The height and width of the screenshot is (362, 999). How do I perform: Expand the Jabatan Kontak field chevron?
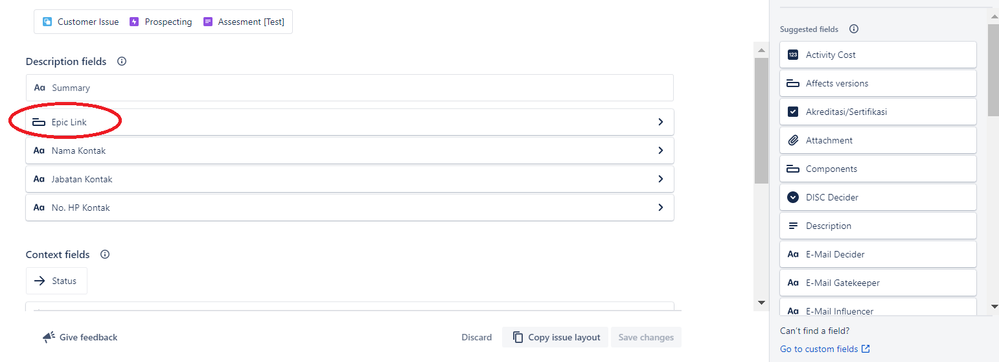(661, 179)
